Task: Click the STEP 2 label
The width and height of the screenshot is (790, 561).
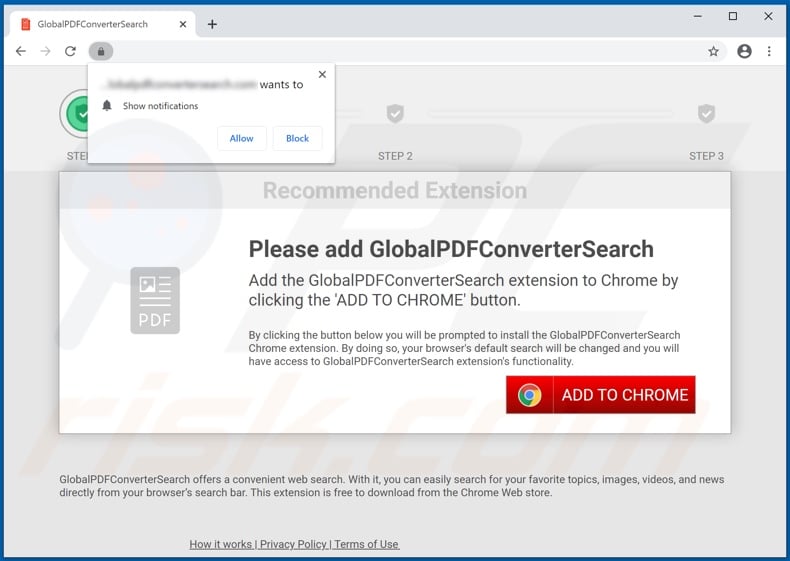Action: (396, 156)
